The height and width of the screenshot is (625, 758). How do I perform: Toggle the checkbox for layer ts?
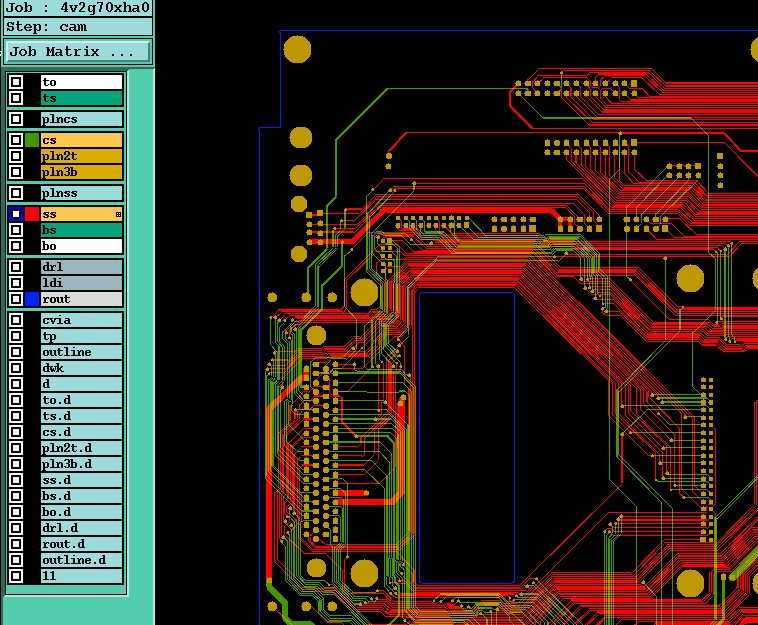point(16,98)
